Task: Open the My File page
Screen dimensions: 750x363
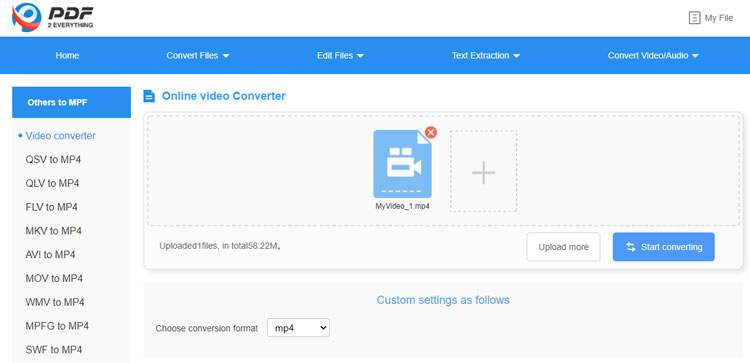Action: pos(710,18)
